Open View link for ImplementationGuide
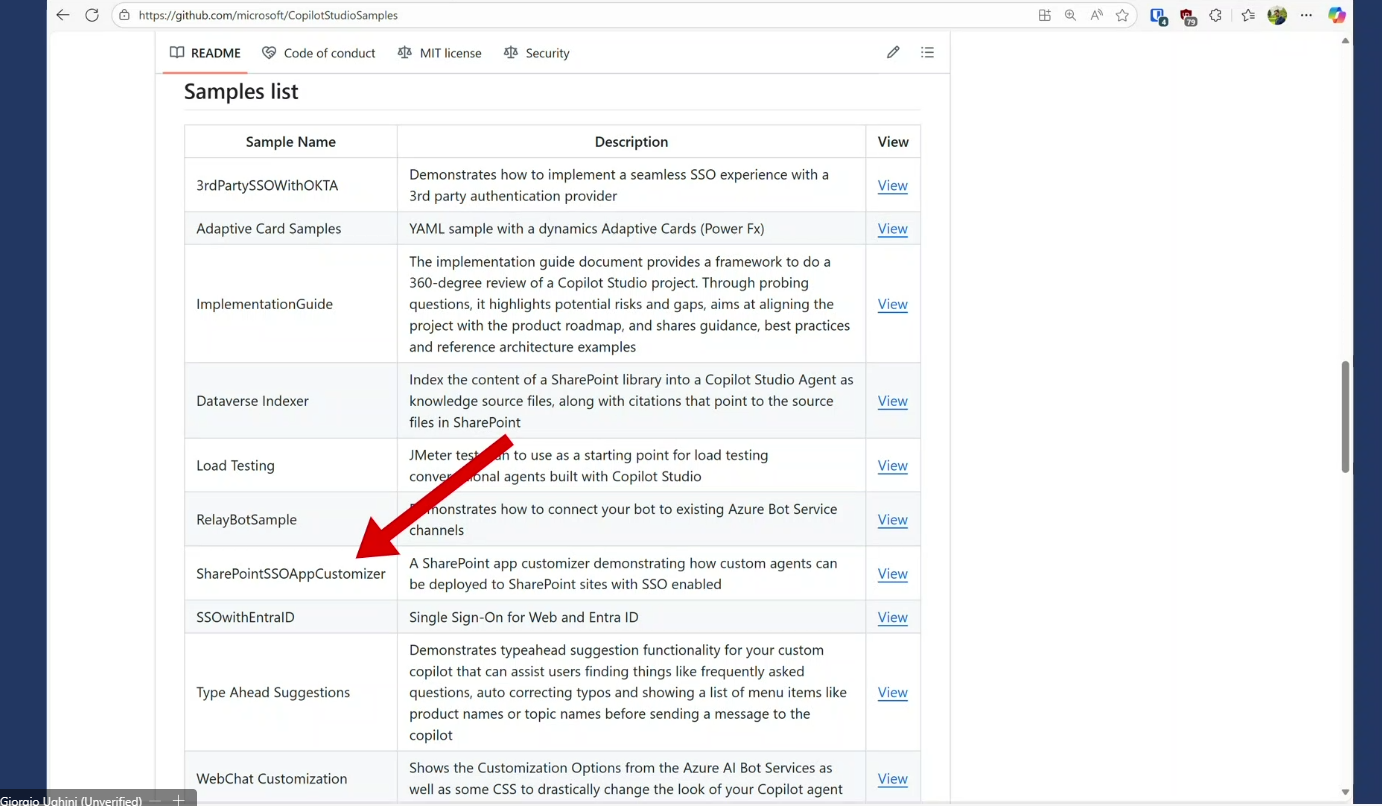The image size is (1382, 806). point(893,304)
